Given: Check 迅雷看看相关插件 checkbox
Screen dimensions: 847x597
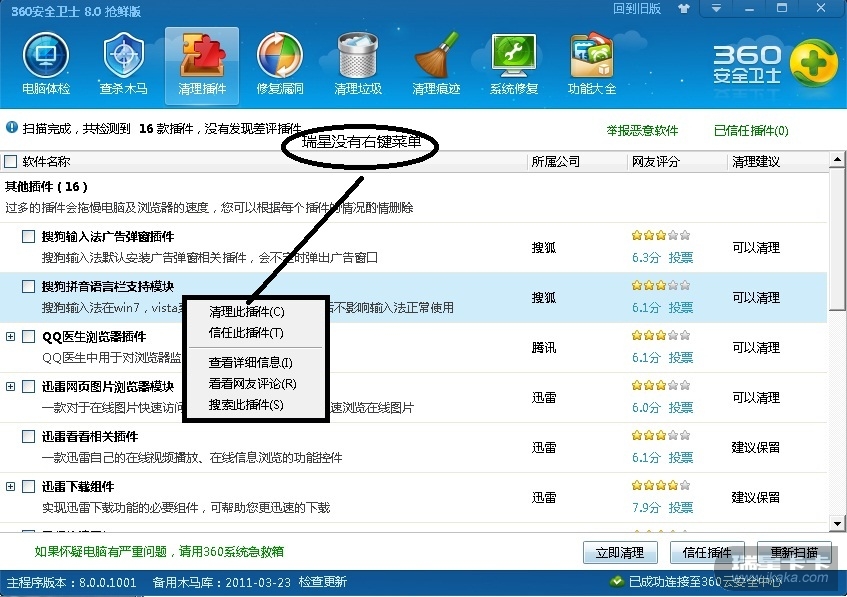Looking at the screenshot, I should coord(28,437).
